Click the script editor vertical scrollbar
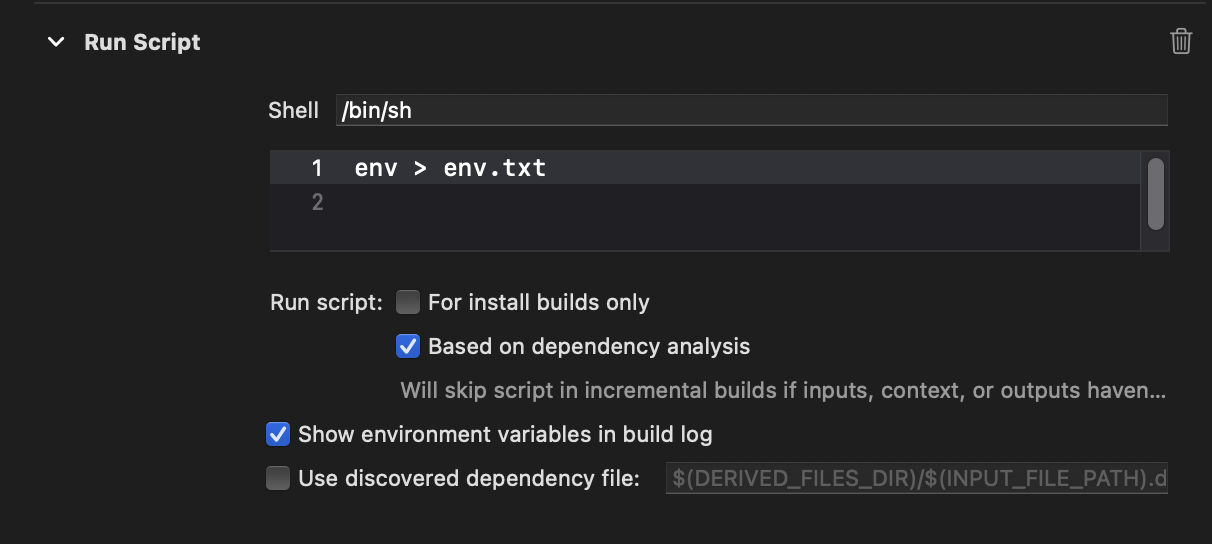This screenshot has width=1212, height=544. point(1156,193)
